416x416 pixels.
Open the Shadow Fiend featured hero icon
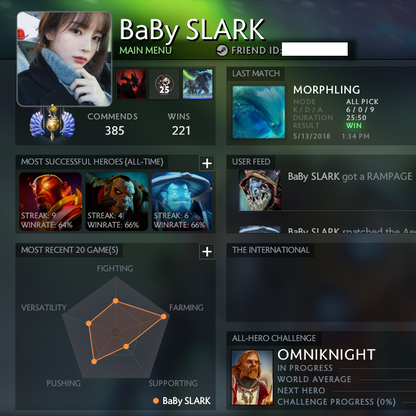tap(131, 84)
